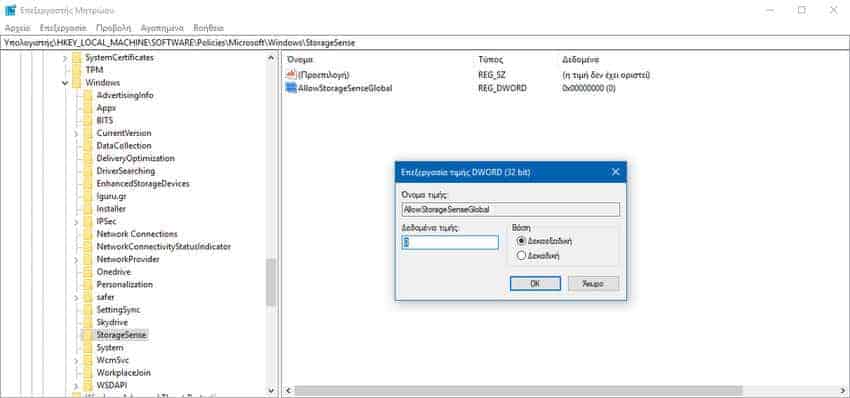Screen dimensions: 850x398
Task: Click the TPM folder icon
Action: tap(76, 70)
